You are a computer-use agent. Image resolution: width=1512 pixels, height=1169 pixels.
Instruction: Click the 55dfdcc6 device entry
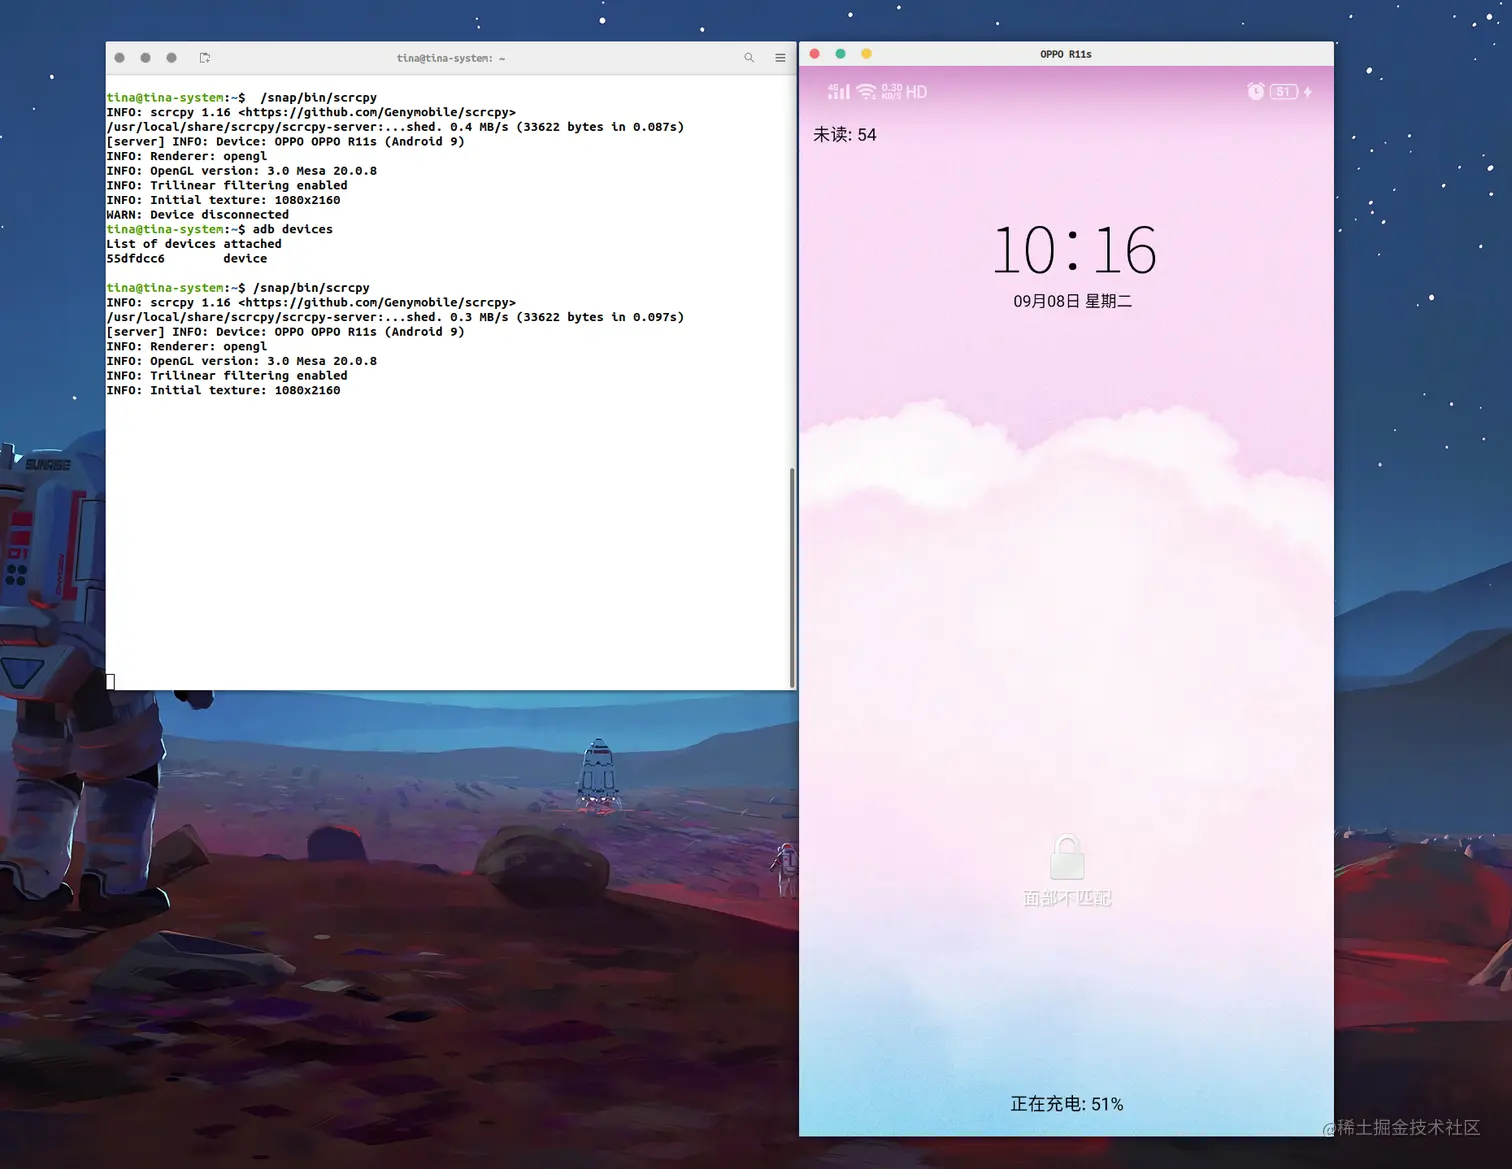[x=187, y=258]
